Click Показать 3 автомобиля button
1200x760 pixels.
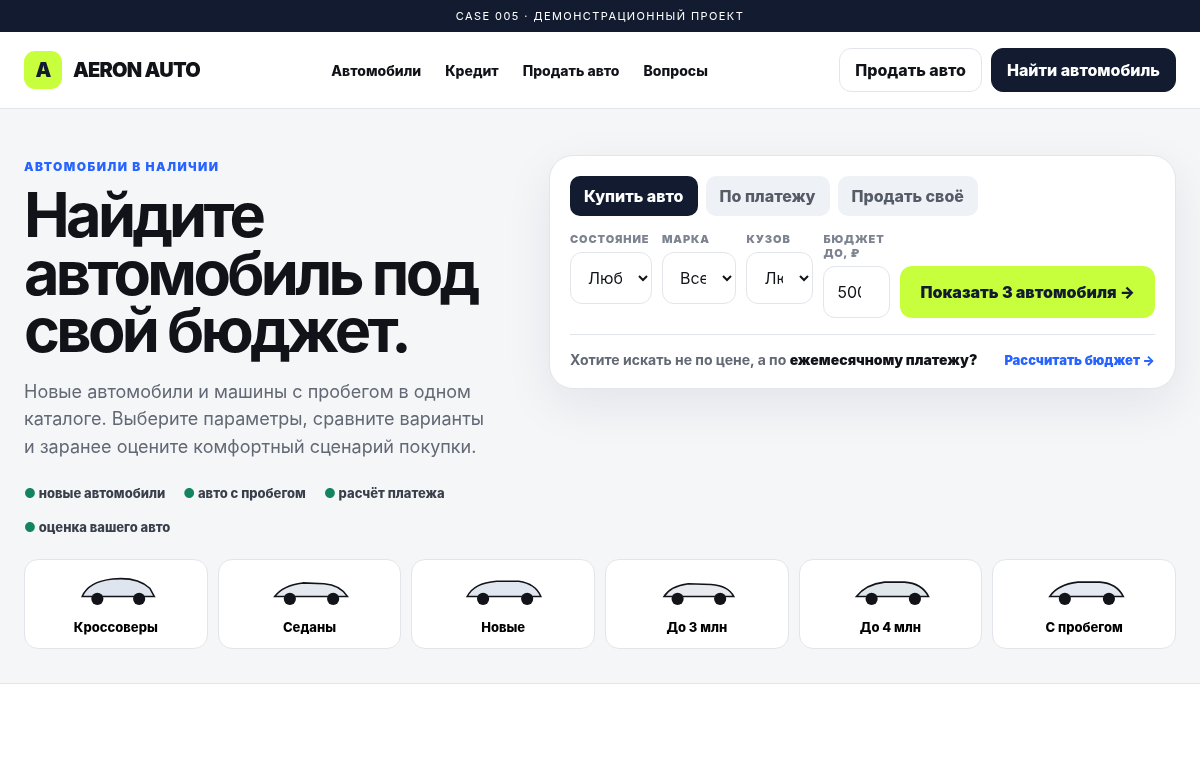1027,292
